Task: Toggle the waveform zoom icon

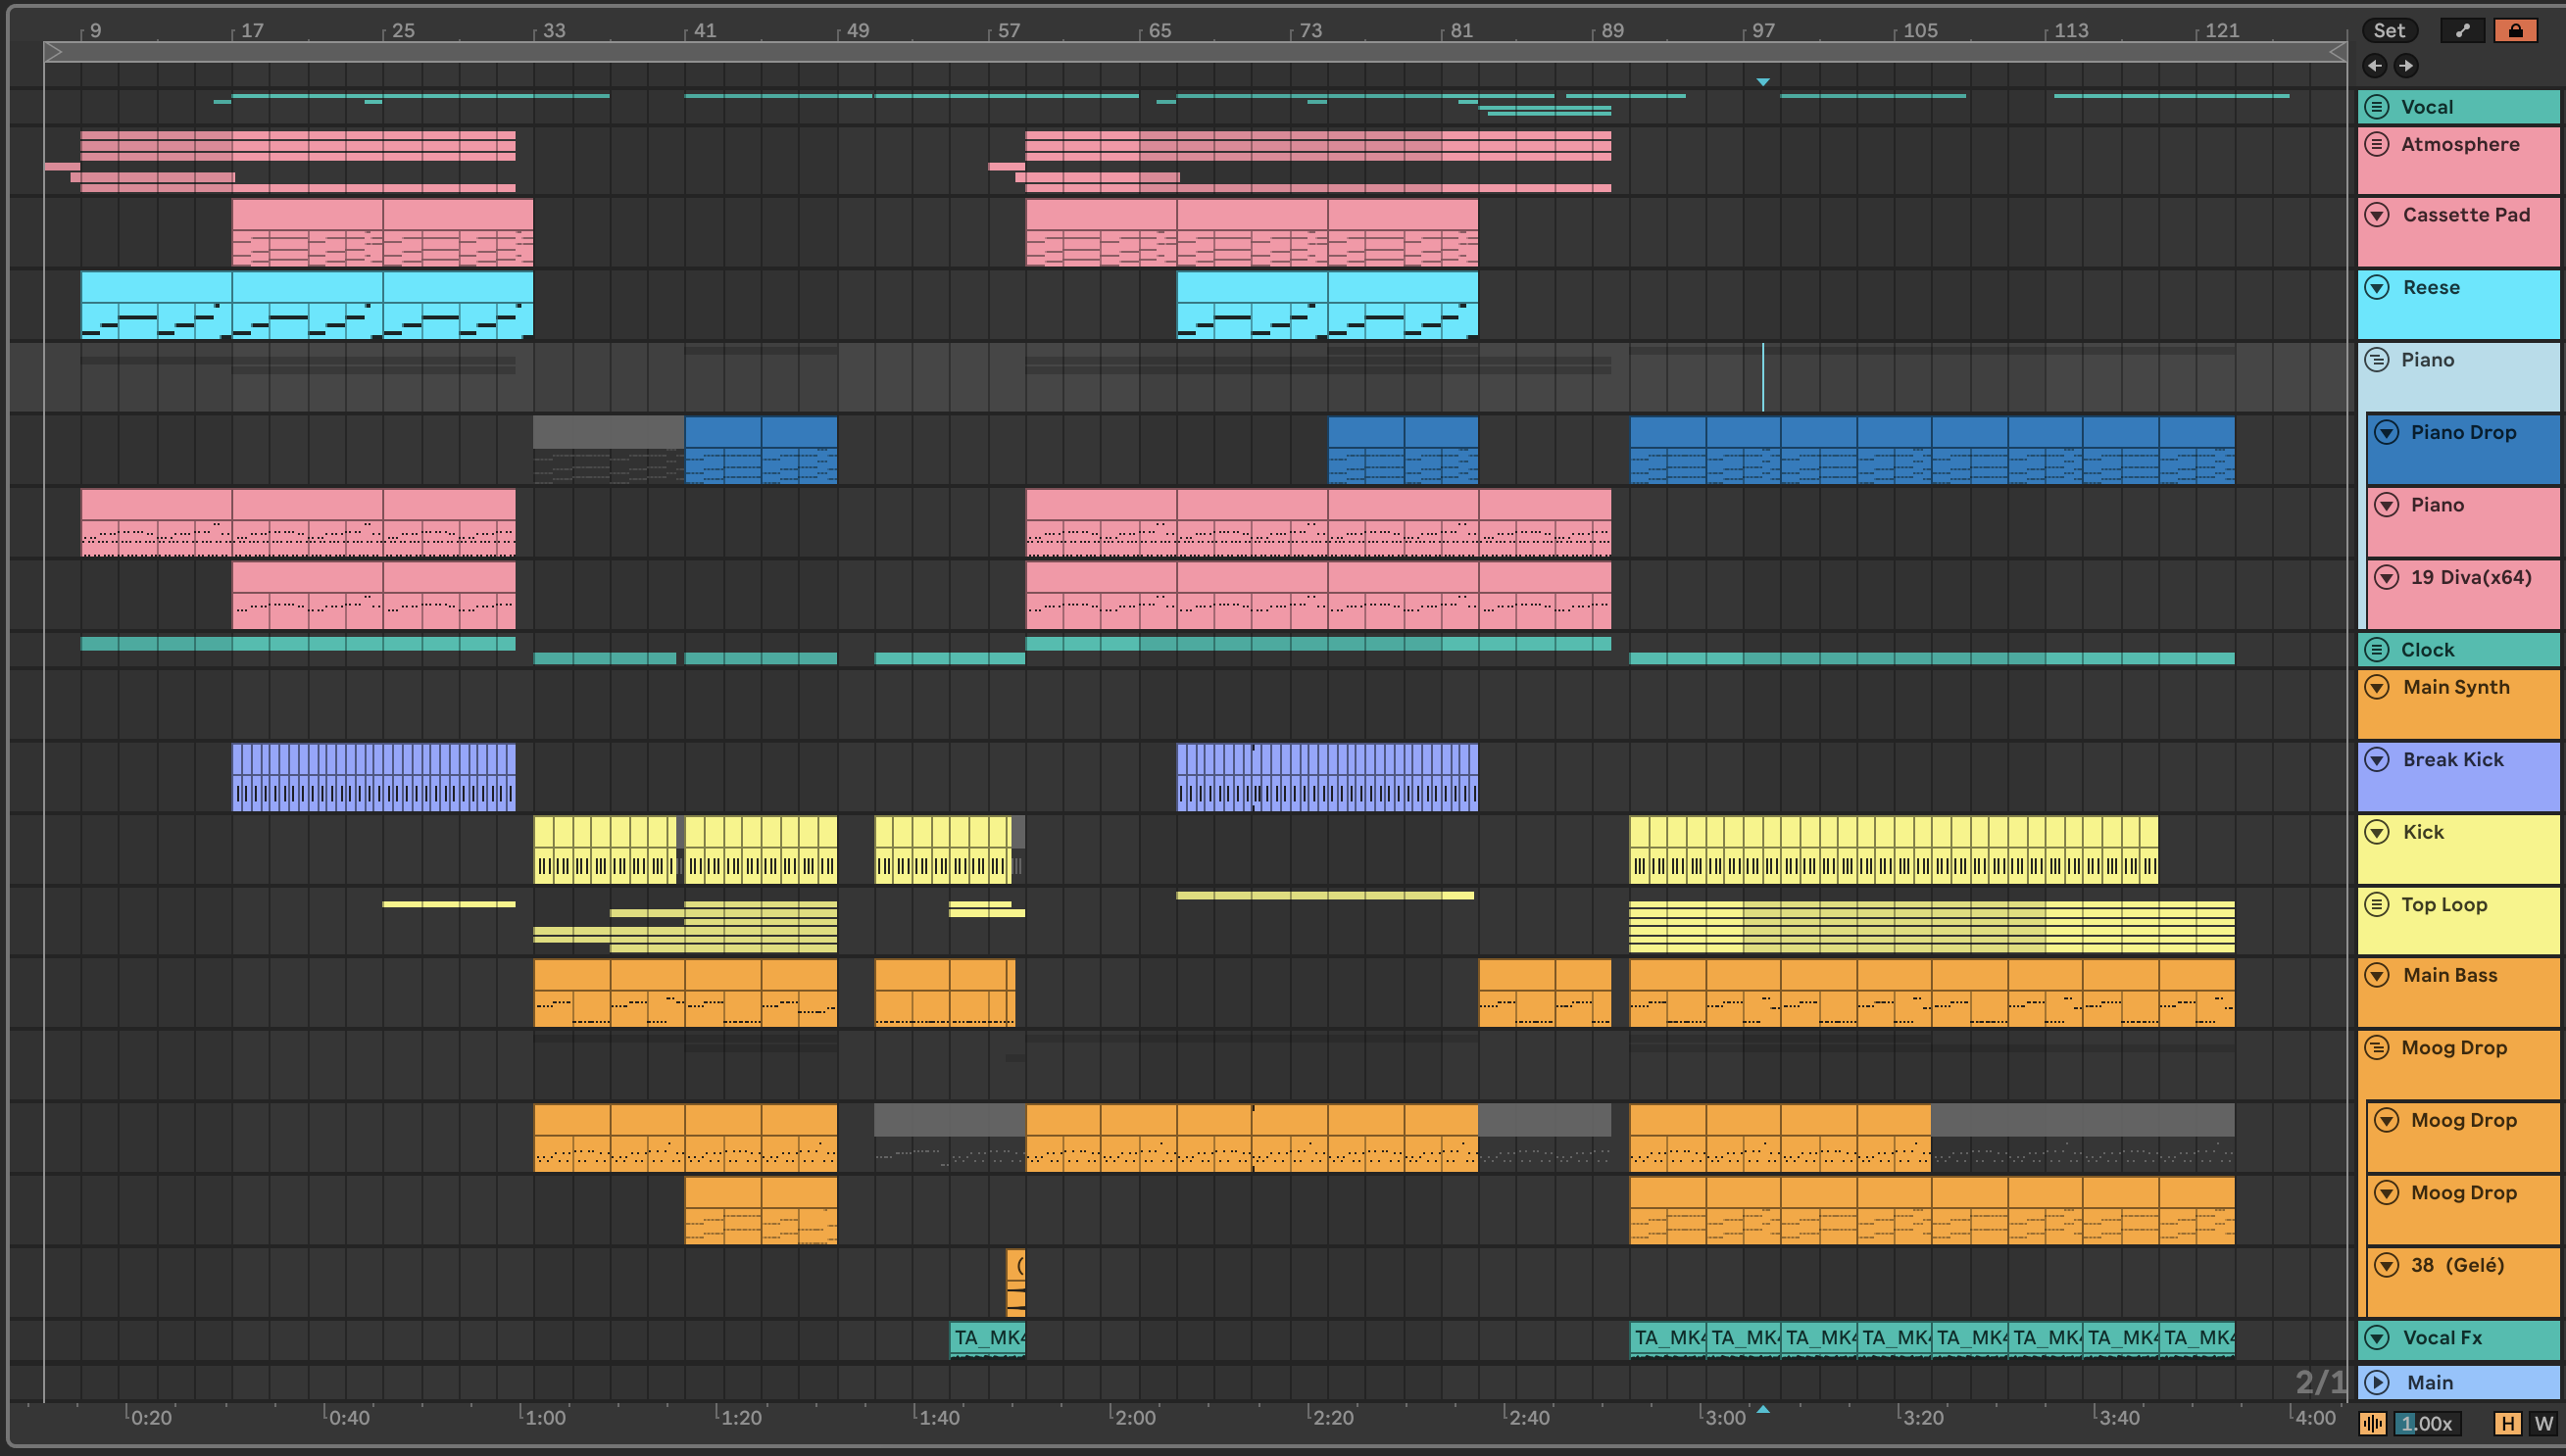Action: pos(2372,1423)
